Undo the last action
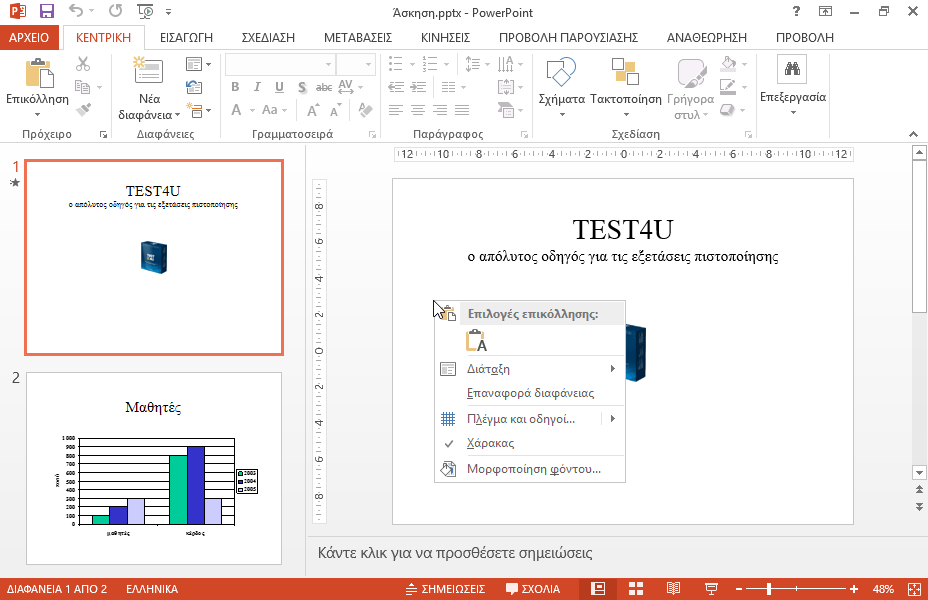 coord(75,11)
